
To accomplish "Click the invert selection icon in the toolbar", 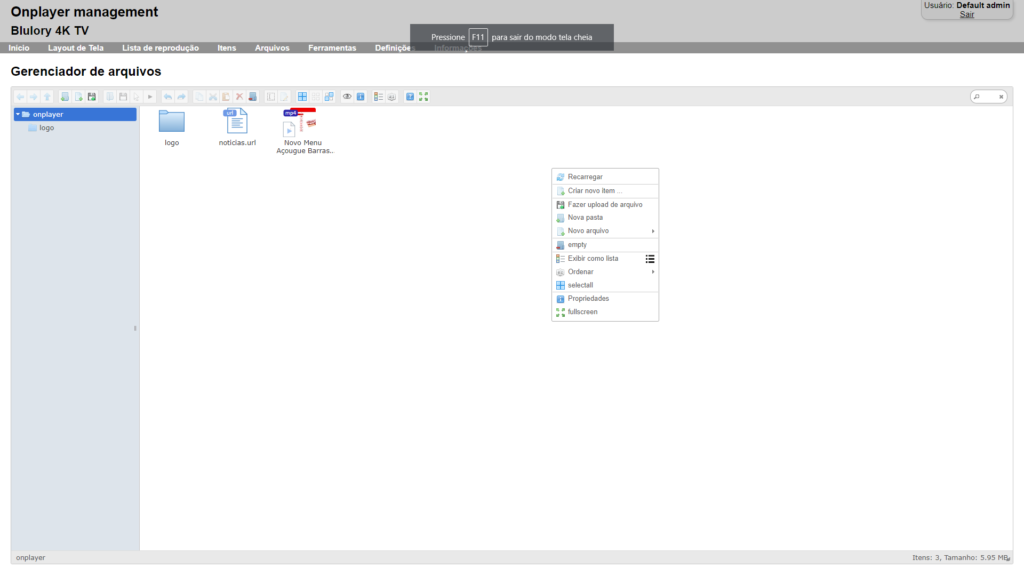I will [x=329, y=97].
